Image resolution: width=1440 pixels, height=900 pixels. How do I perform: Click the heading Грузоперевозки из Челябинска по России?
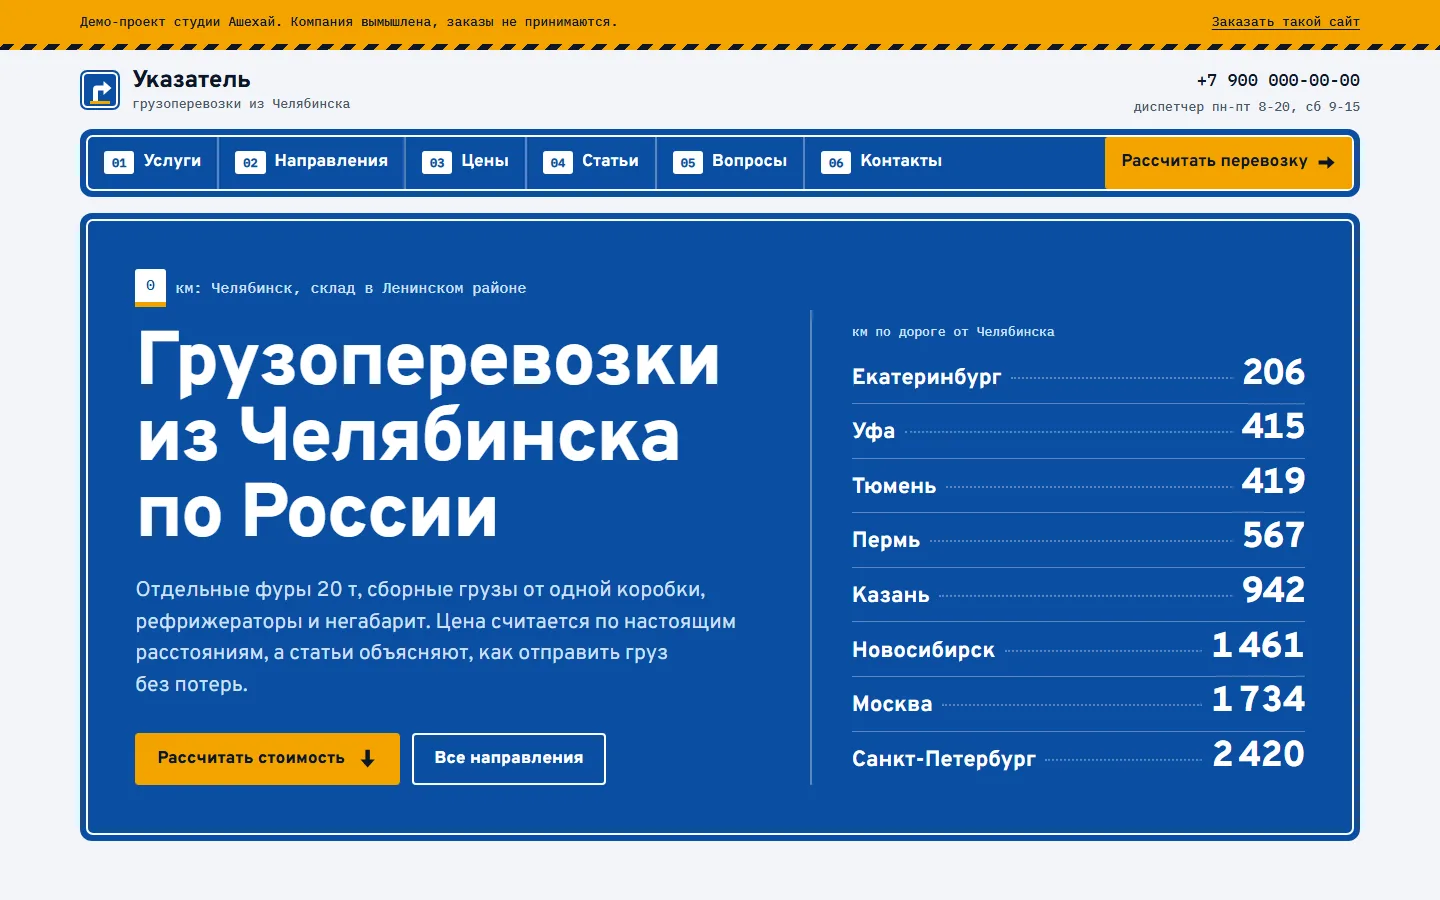[428, 435]
